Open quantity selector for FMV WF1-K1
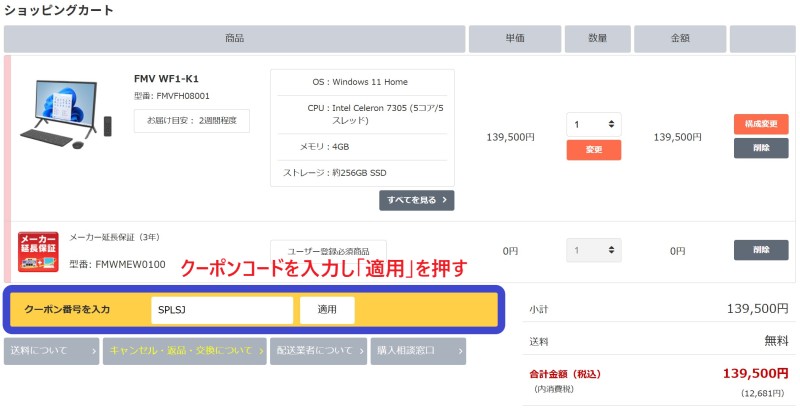Image resolution: width=800 pixels, height=410 pixels. tap(594, 124)
